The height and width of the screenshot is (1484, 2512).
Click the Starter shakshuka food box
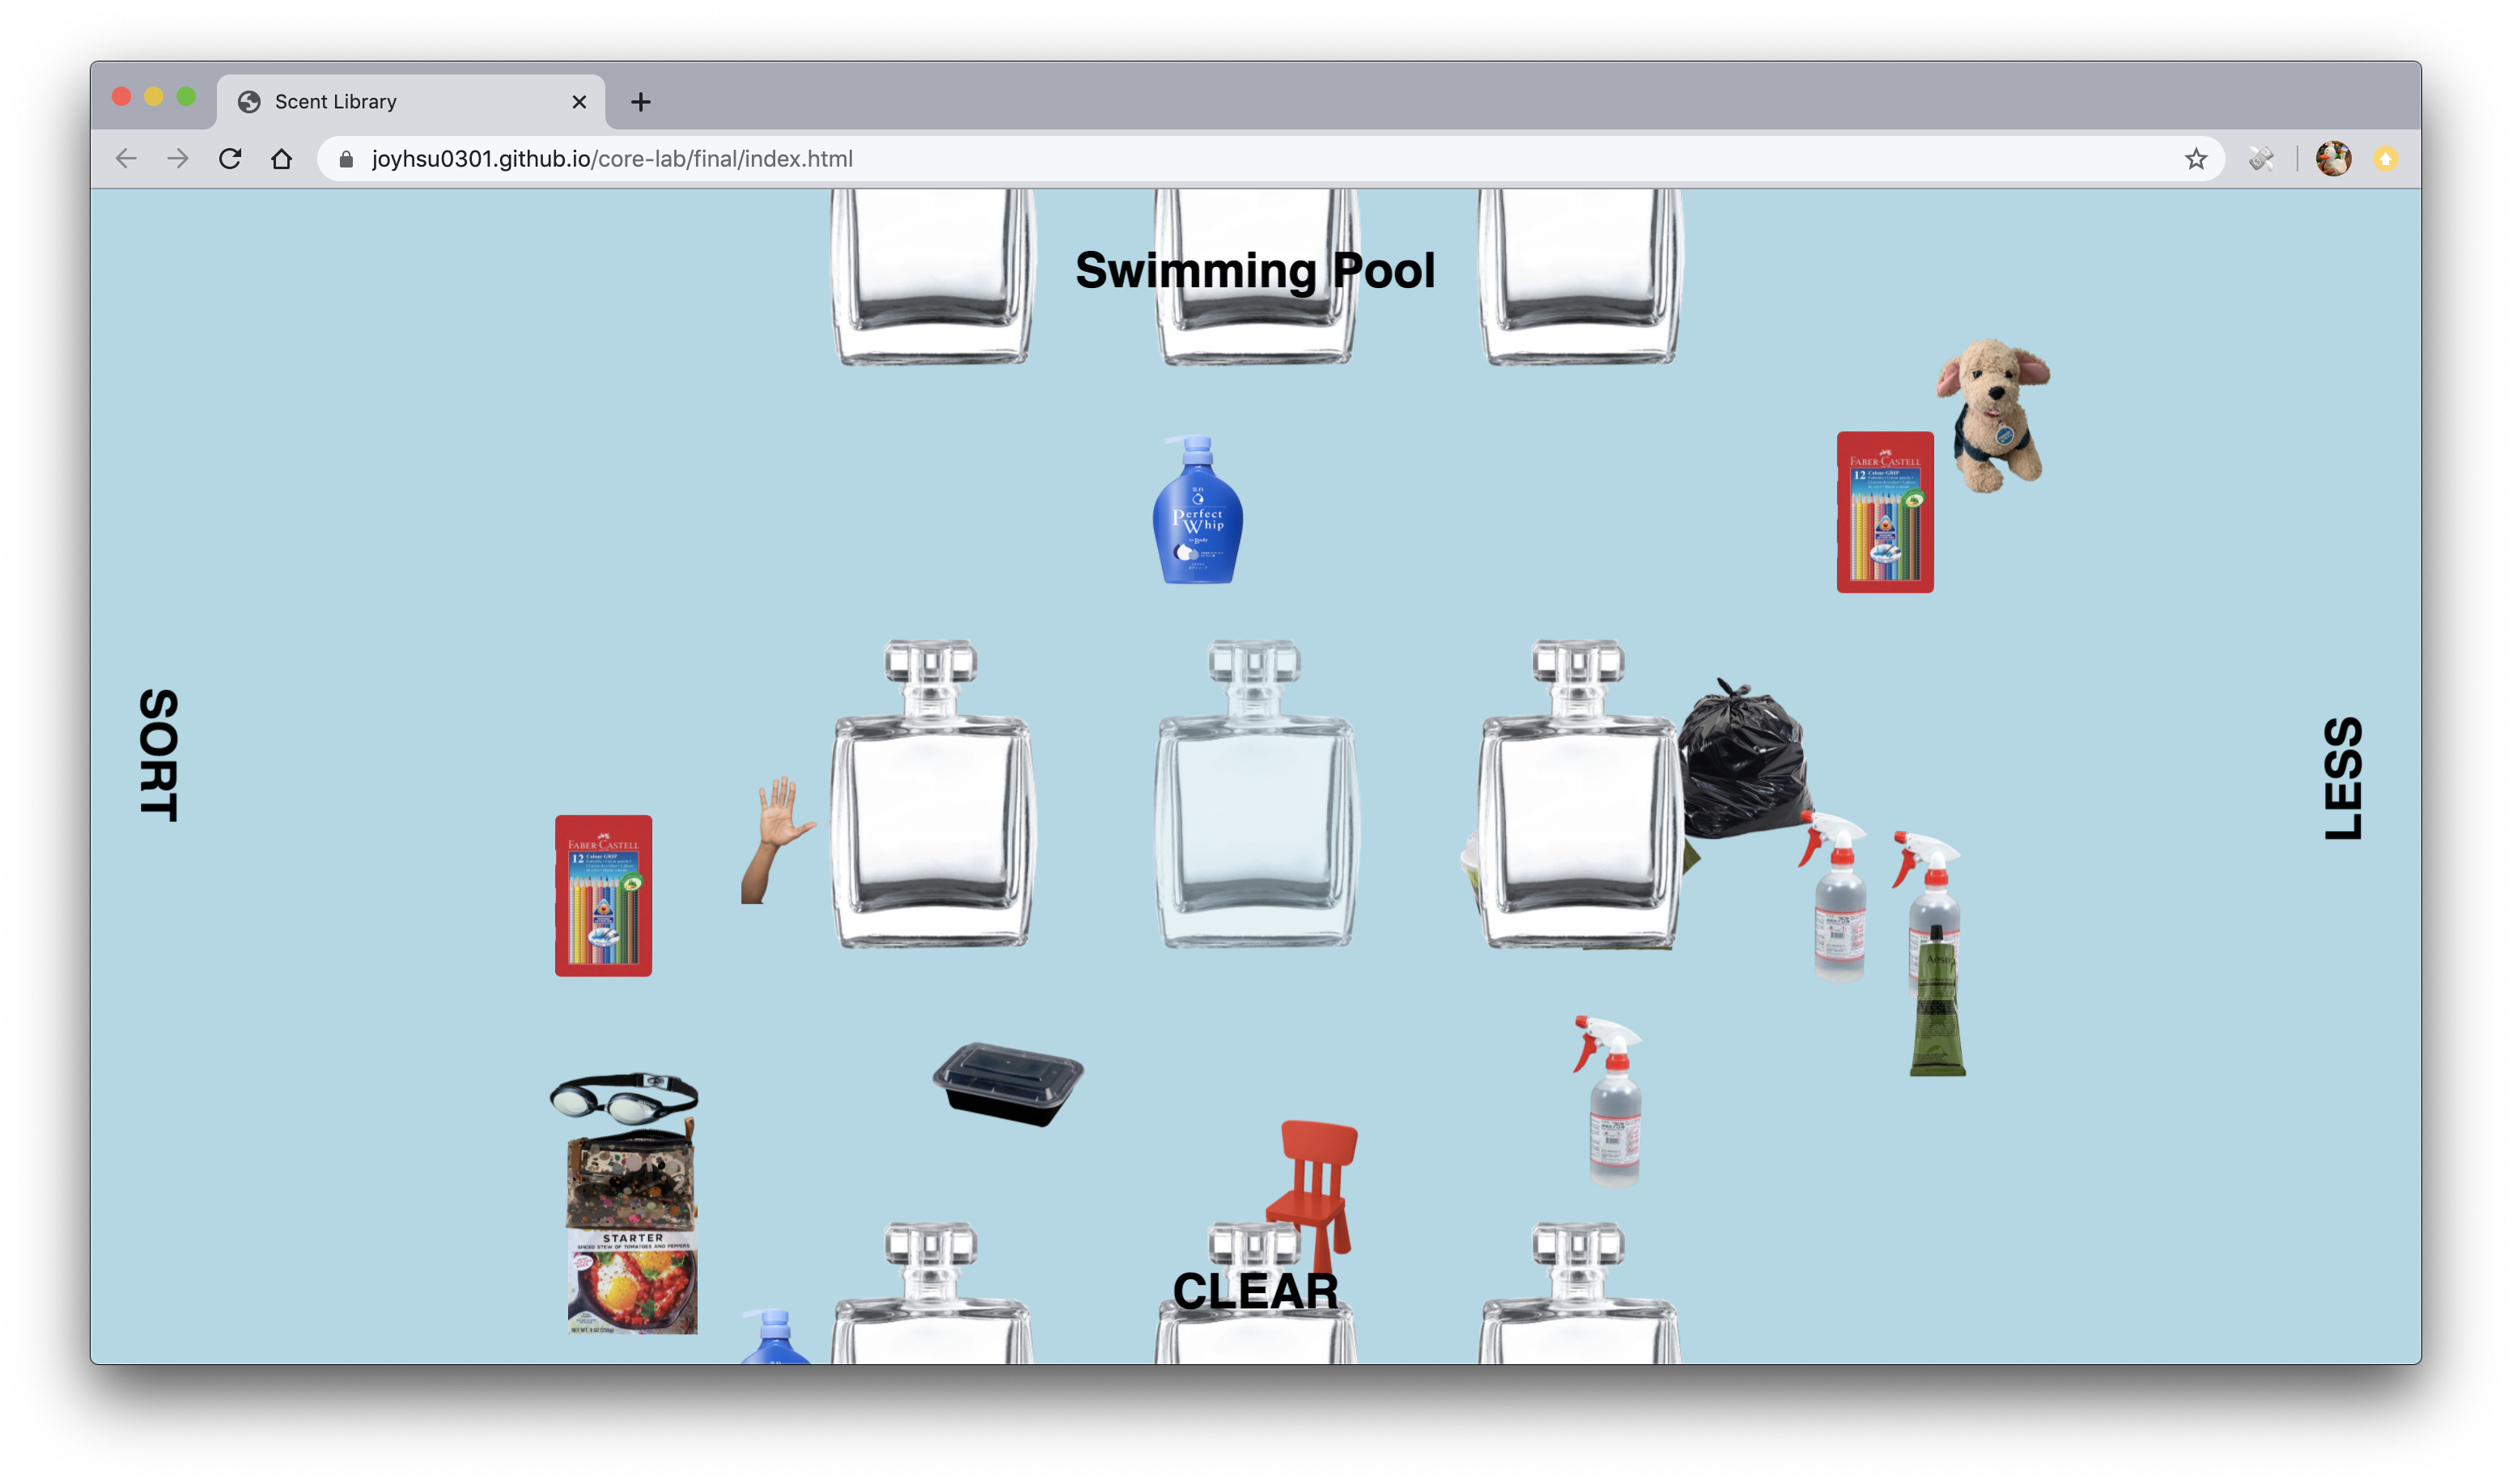[632, 1282]
